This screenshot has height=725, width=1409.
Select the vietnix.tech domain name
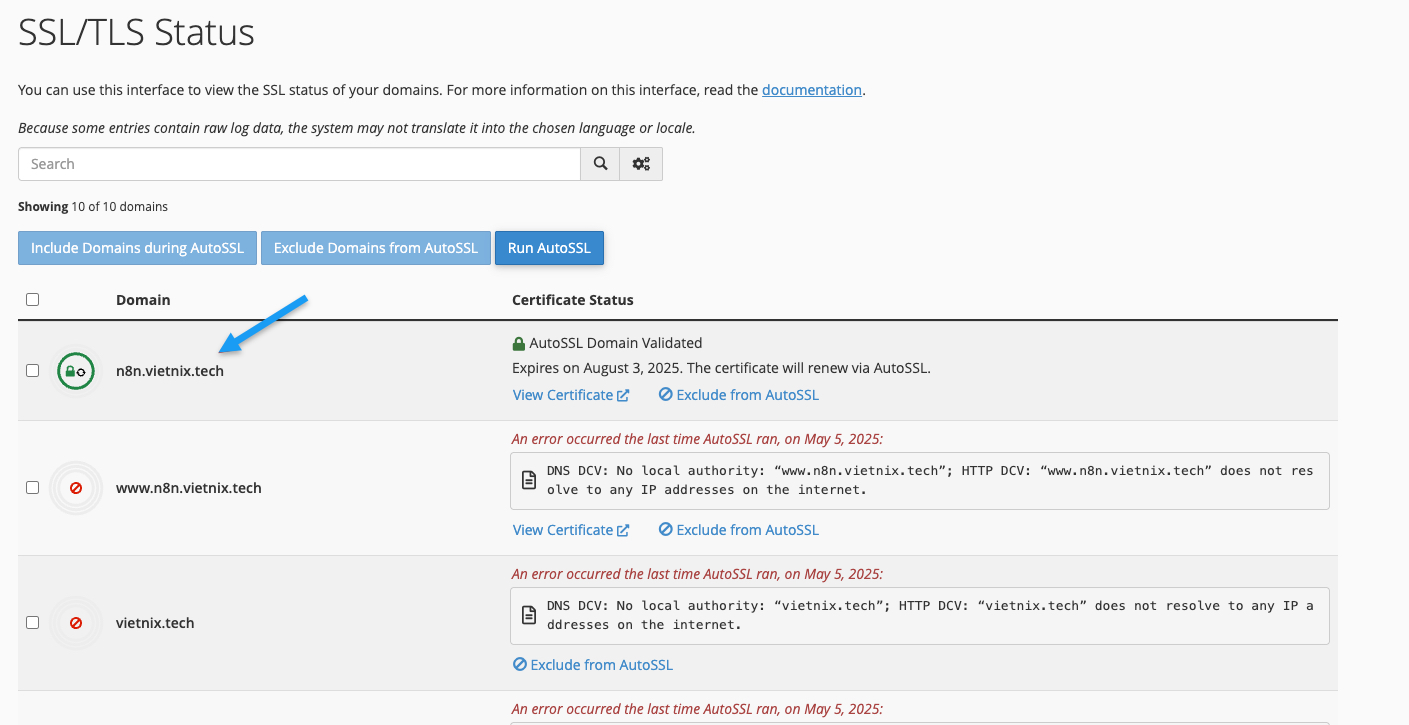point(155,623)
